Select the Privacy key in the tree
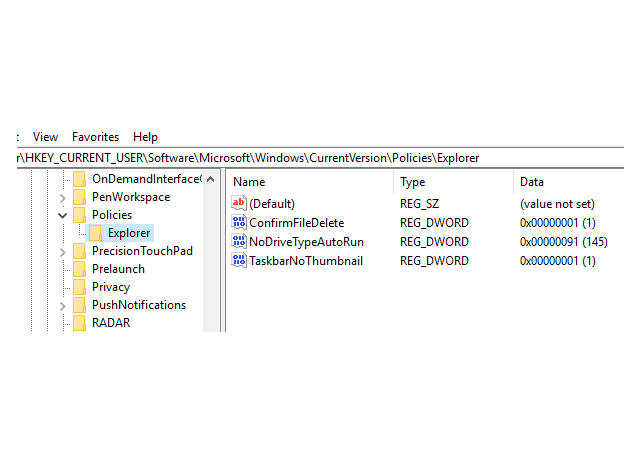640x460 pixels. click(111, 287)
